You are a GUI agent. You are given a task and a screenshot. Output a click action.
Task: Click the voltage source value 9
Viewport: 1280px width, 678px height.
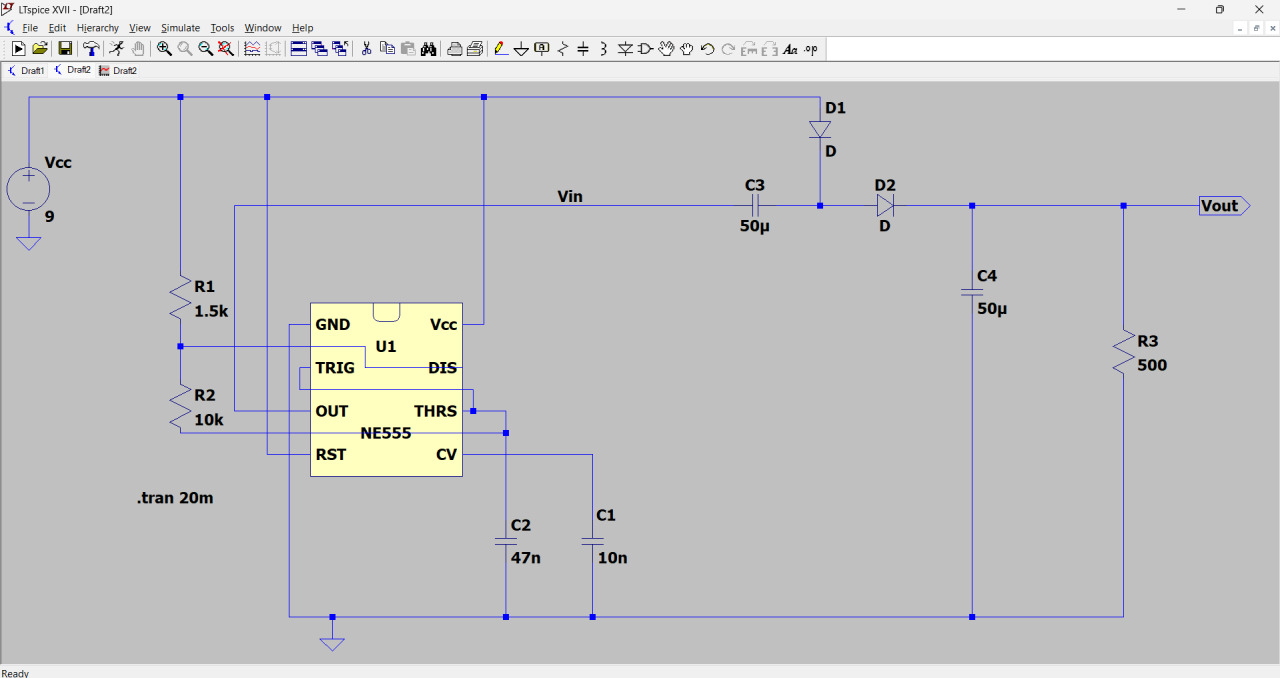click(49, 215)
